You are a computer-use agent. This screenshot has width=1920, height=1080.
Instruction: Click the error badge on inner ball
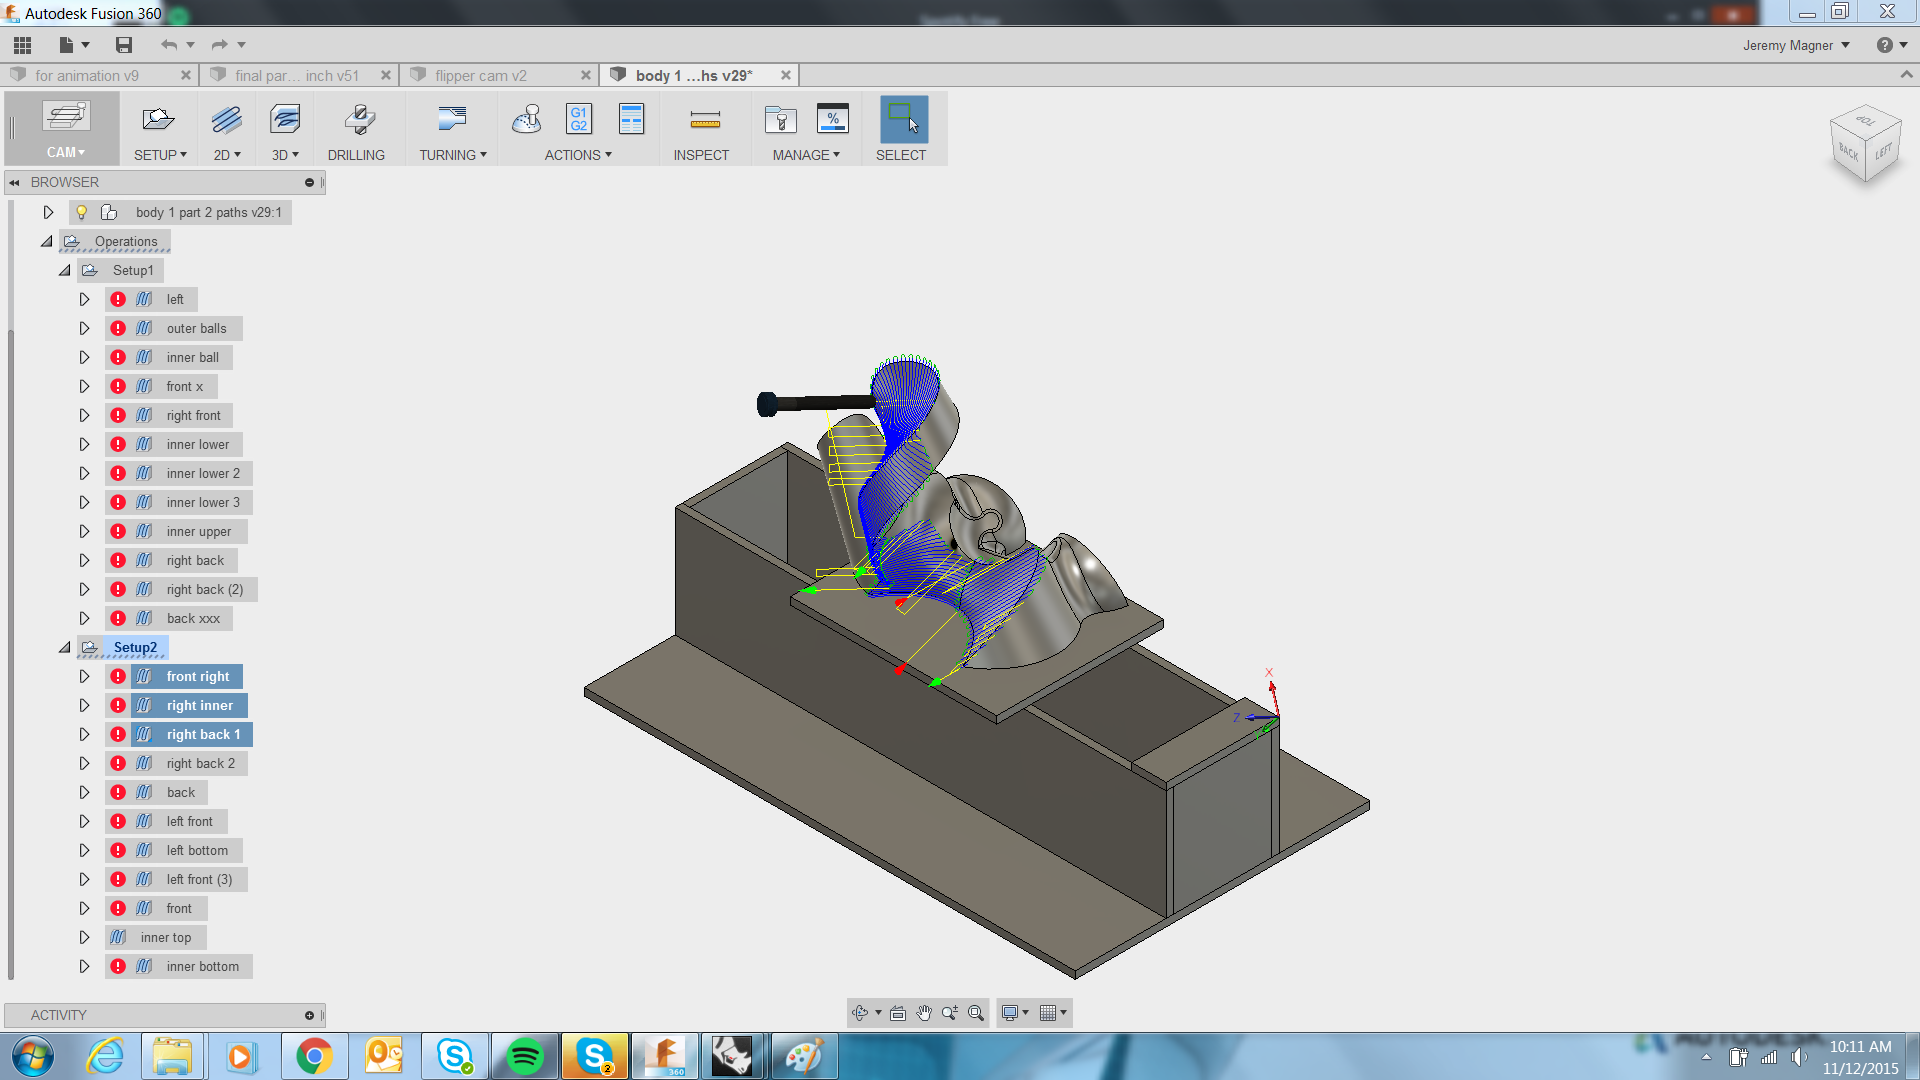point(118,357)
